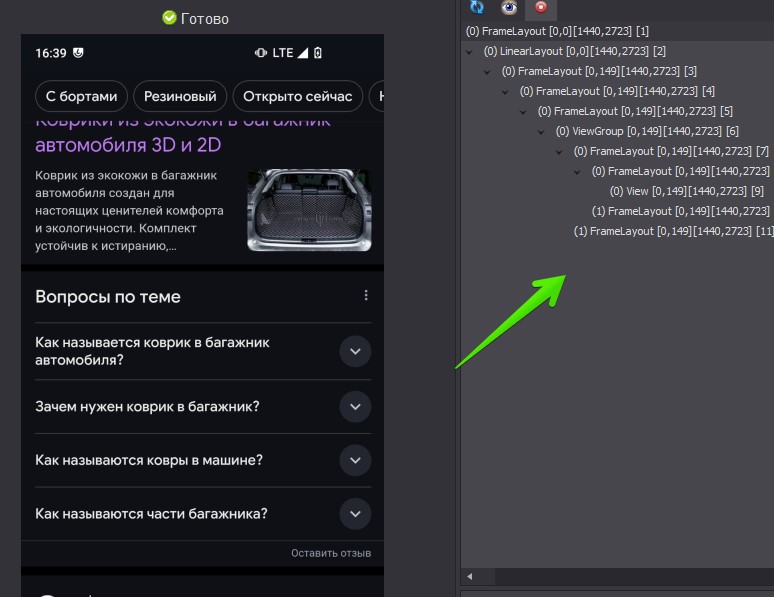Collapse the LinearLayout [2] node arrow
Image resolution: width=774 pixels, height=597 pixels.
click(x=469, y=52)
